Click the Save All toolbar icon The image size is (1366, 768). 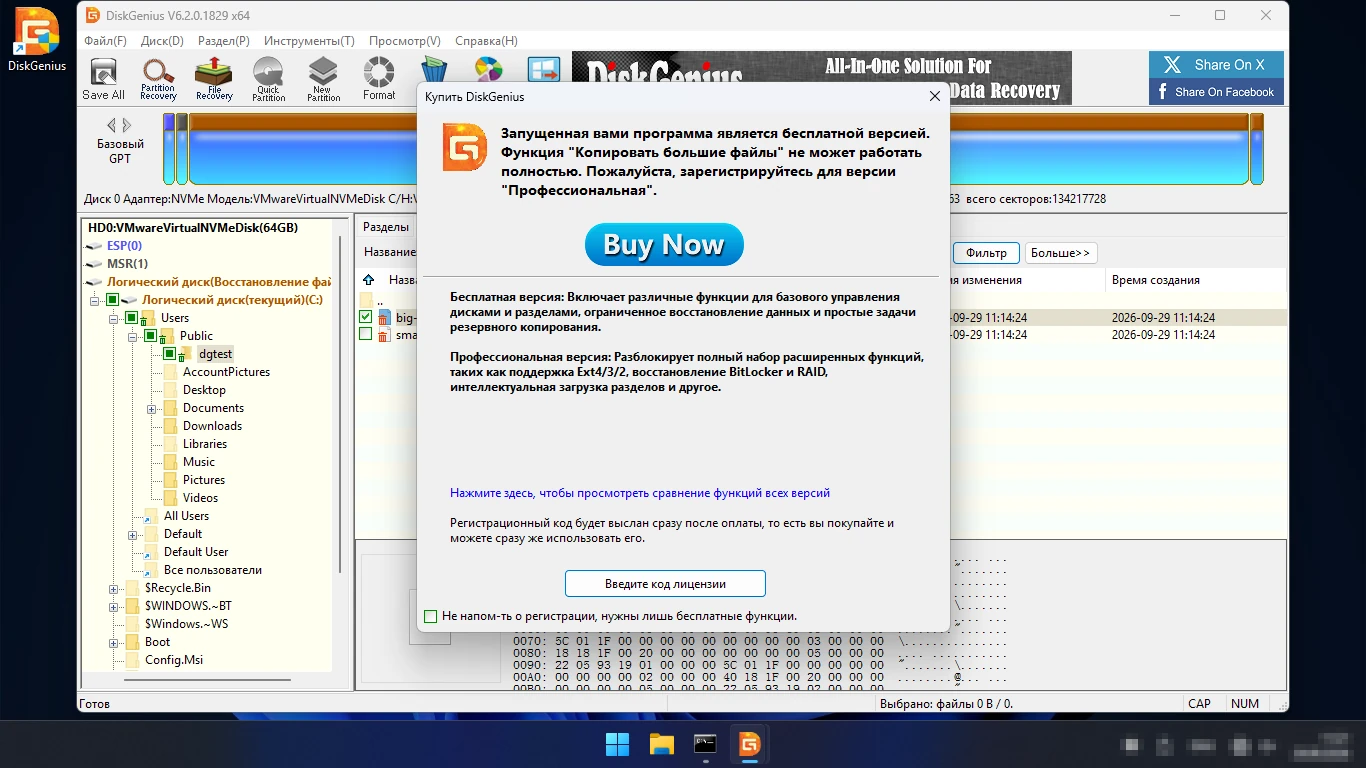(103, 79)
